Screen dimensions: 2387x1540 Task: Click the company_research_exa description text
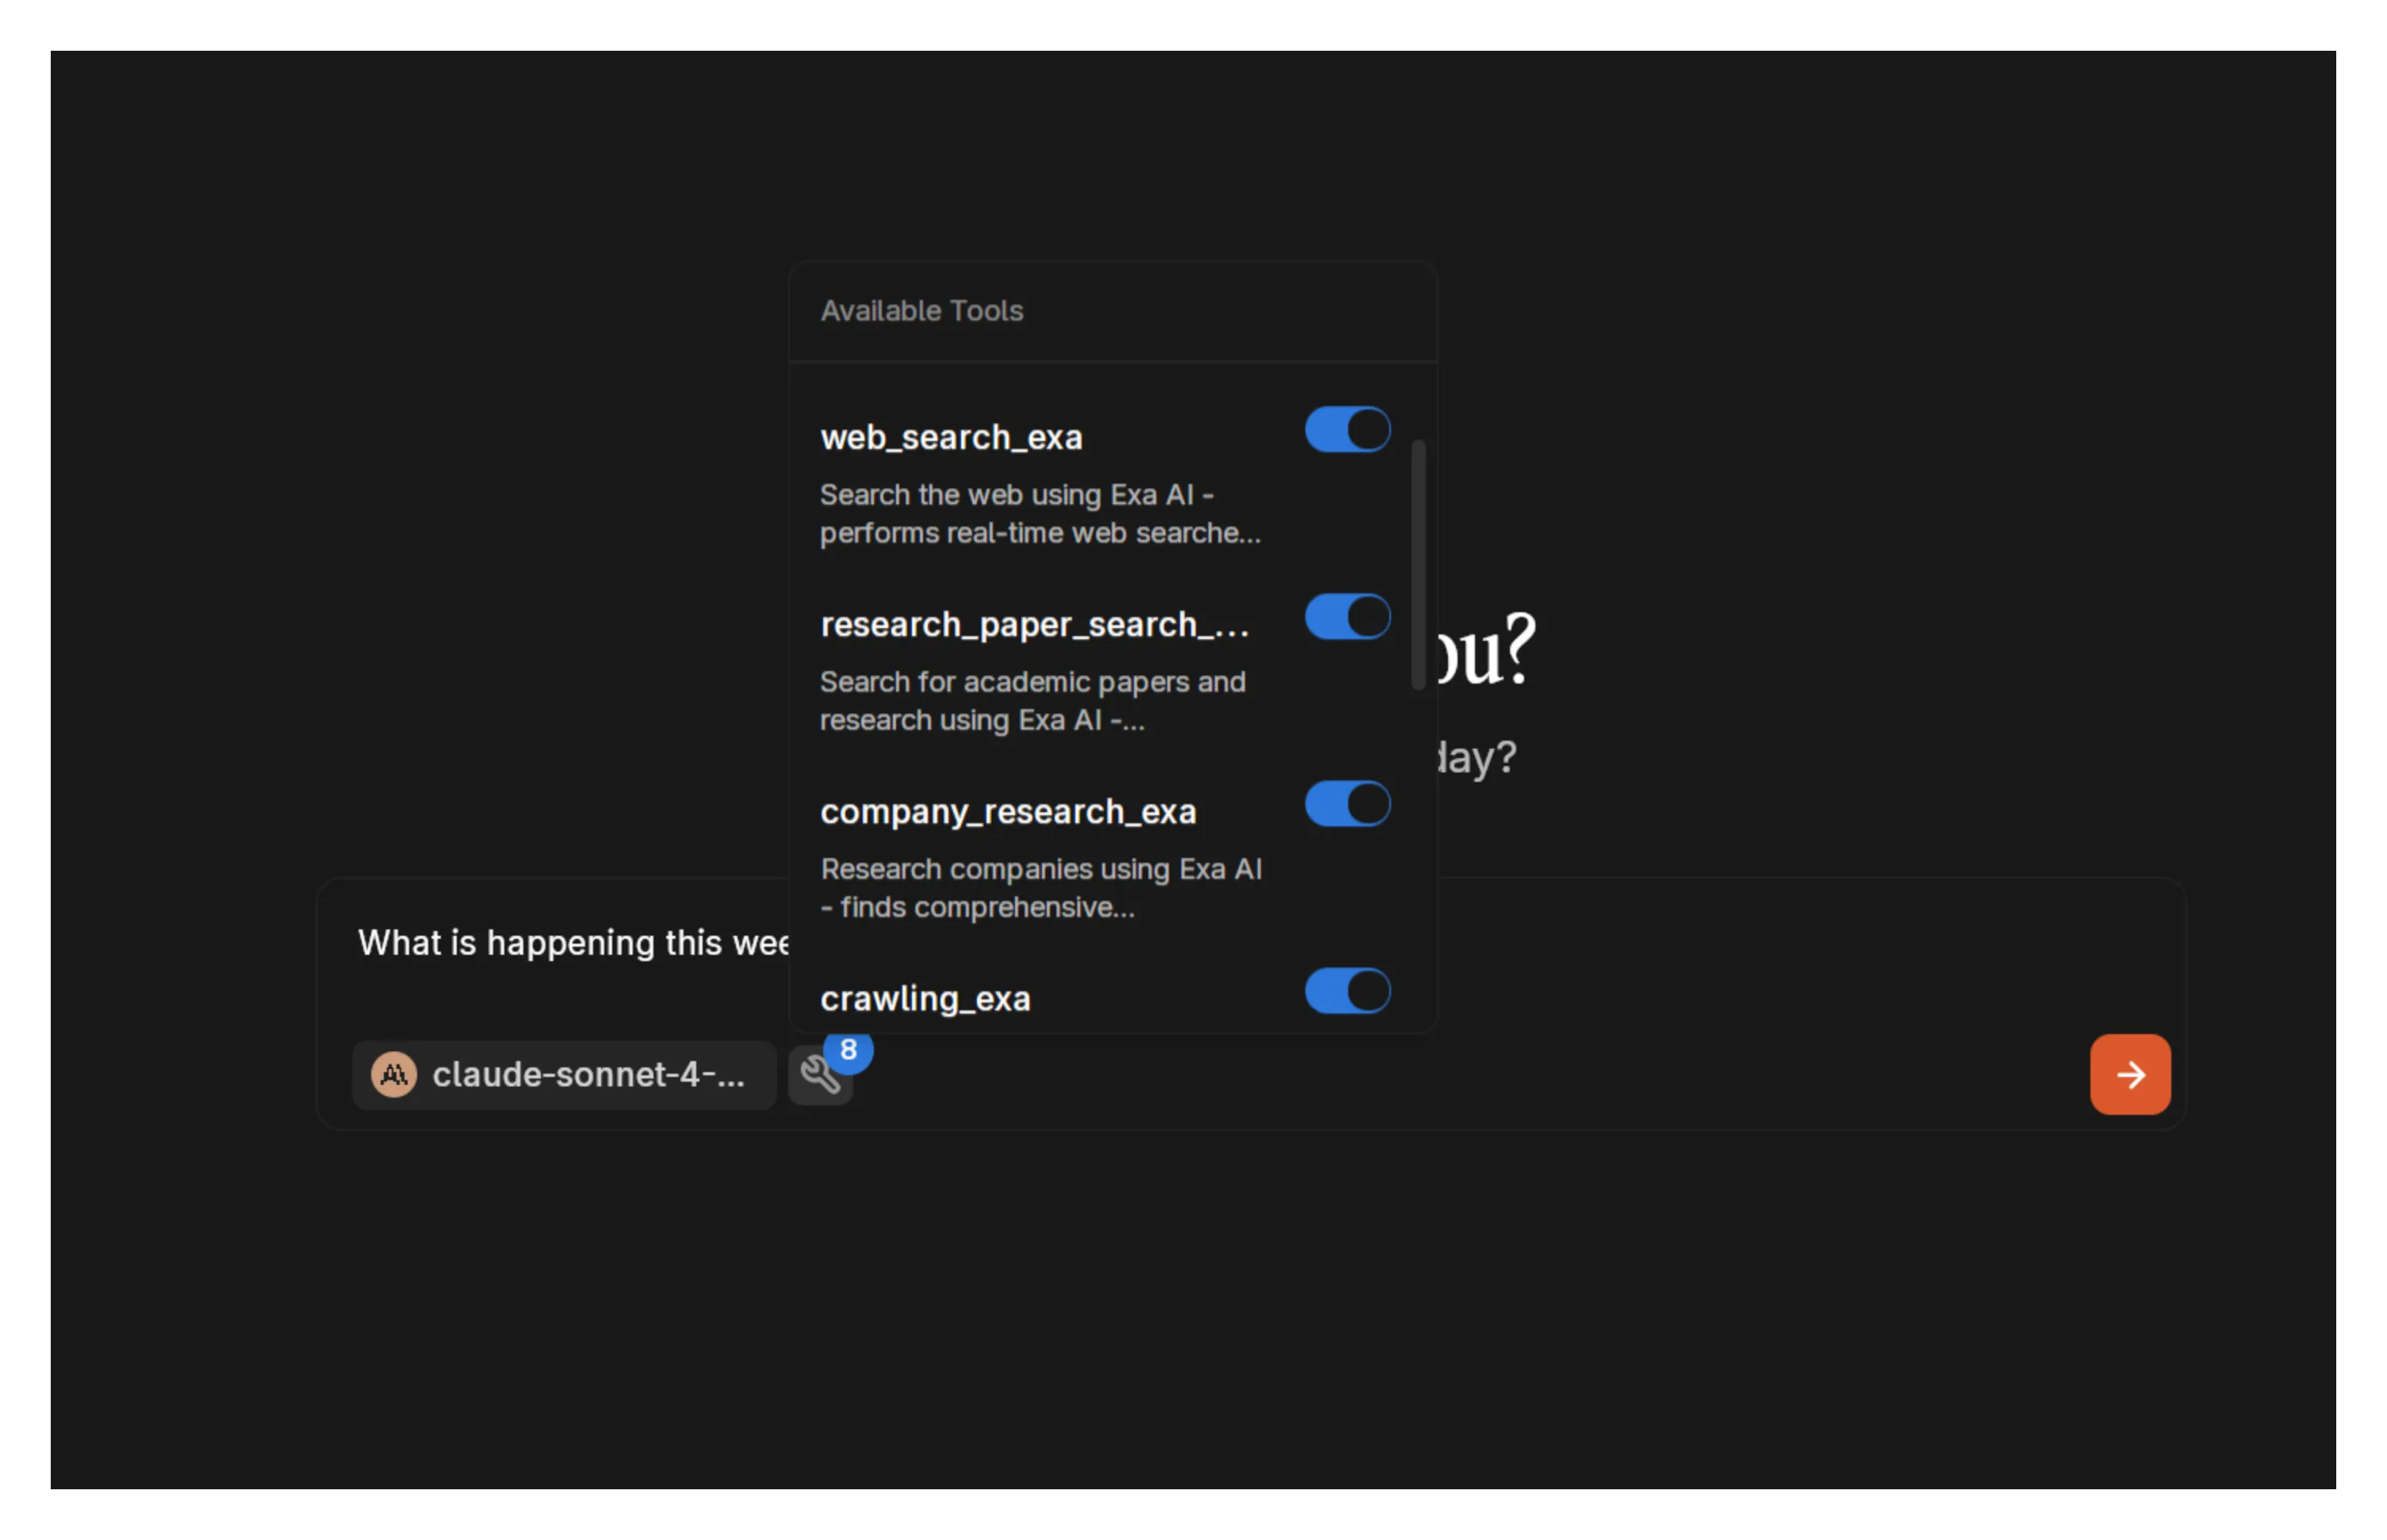(1041, 887)
